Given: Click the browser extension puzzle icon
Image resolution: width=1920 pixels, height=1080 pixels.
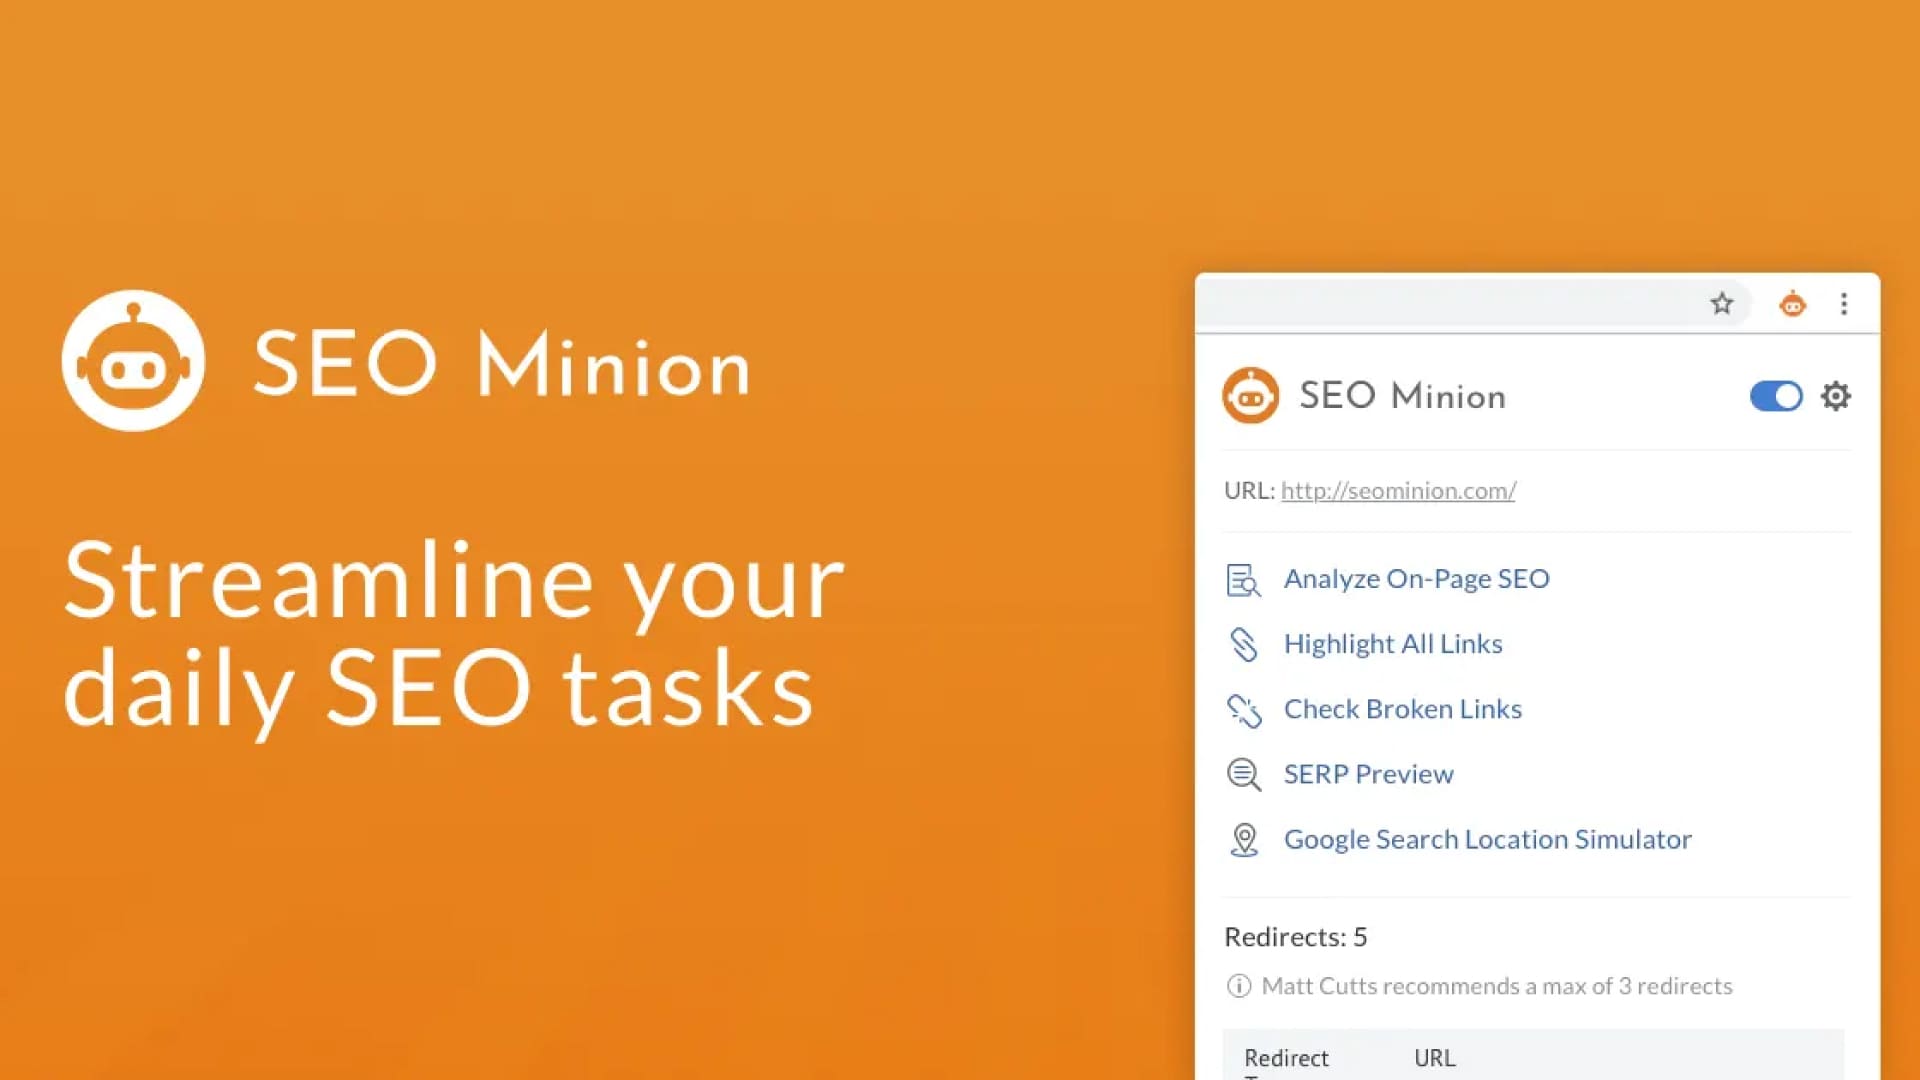Looking at the screenshot, I should (x=1793, y=303).
